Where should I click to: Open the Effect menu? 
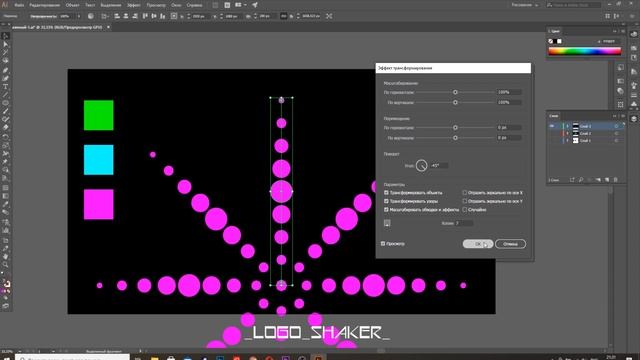133,5
